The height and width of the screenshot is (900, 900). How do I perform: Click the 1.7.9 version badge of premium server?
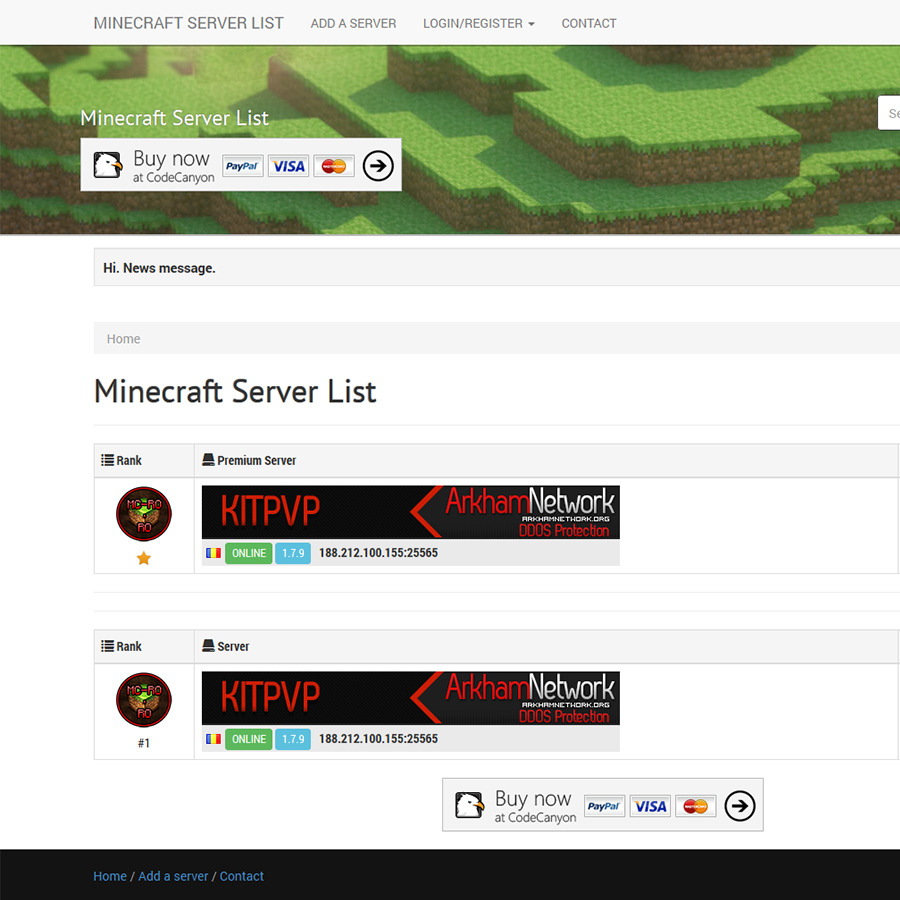click(x=293, y=553)
